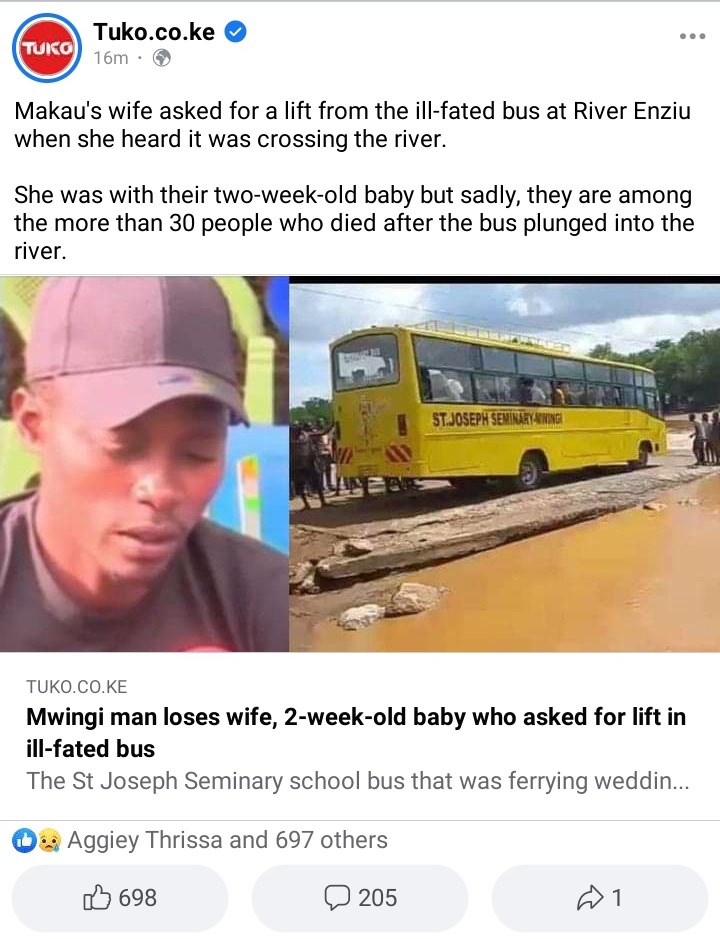Click the blue verified badge
The image size is (720, 939).
coord(235,32)
